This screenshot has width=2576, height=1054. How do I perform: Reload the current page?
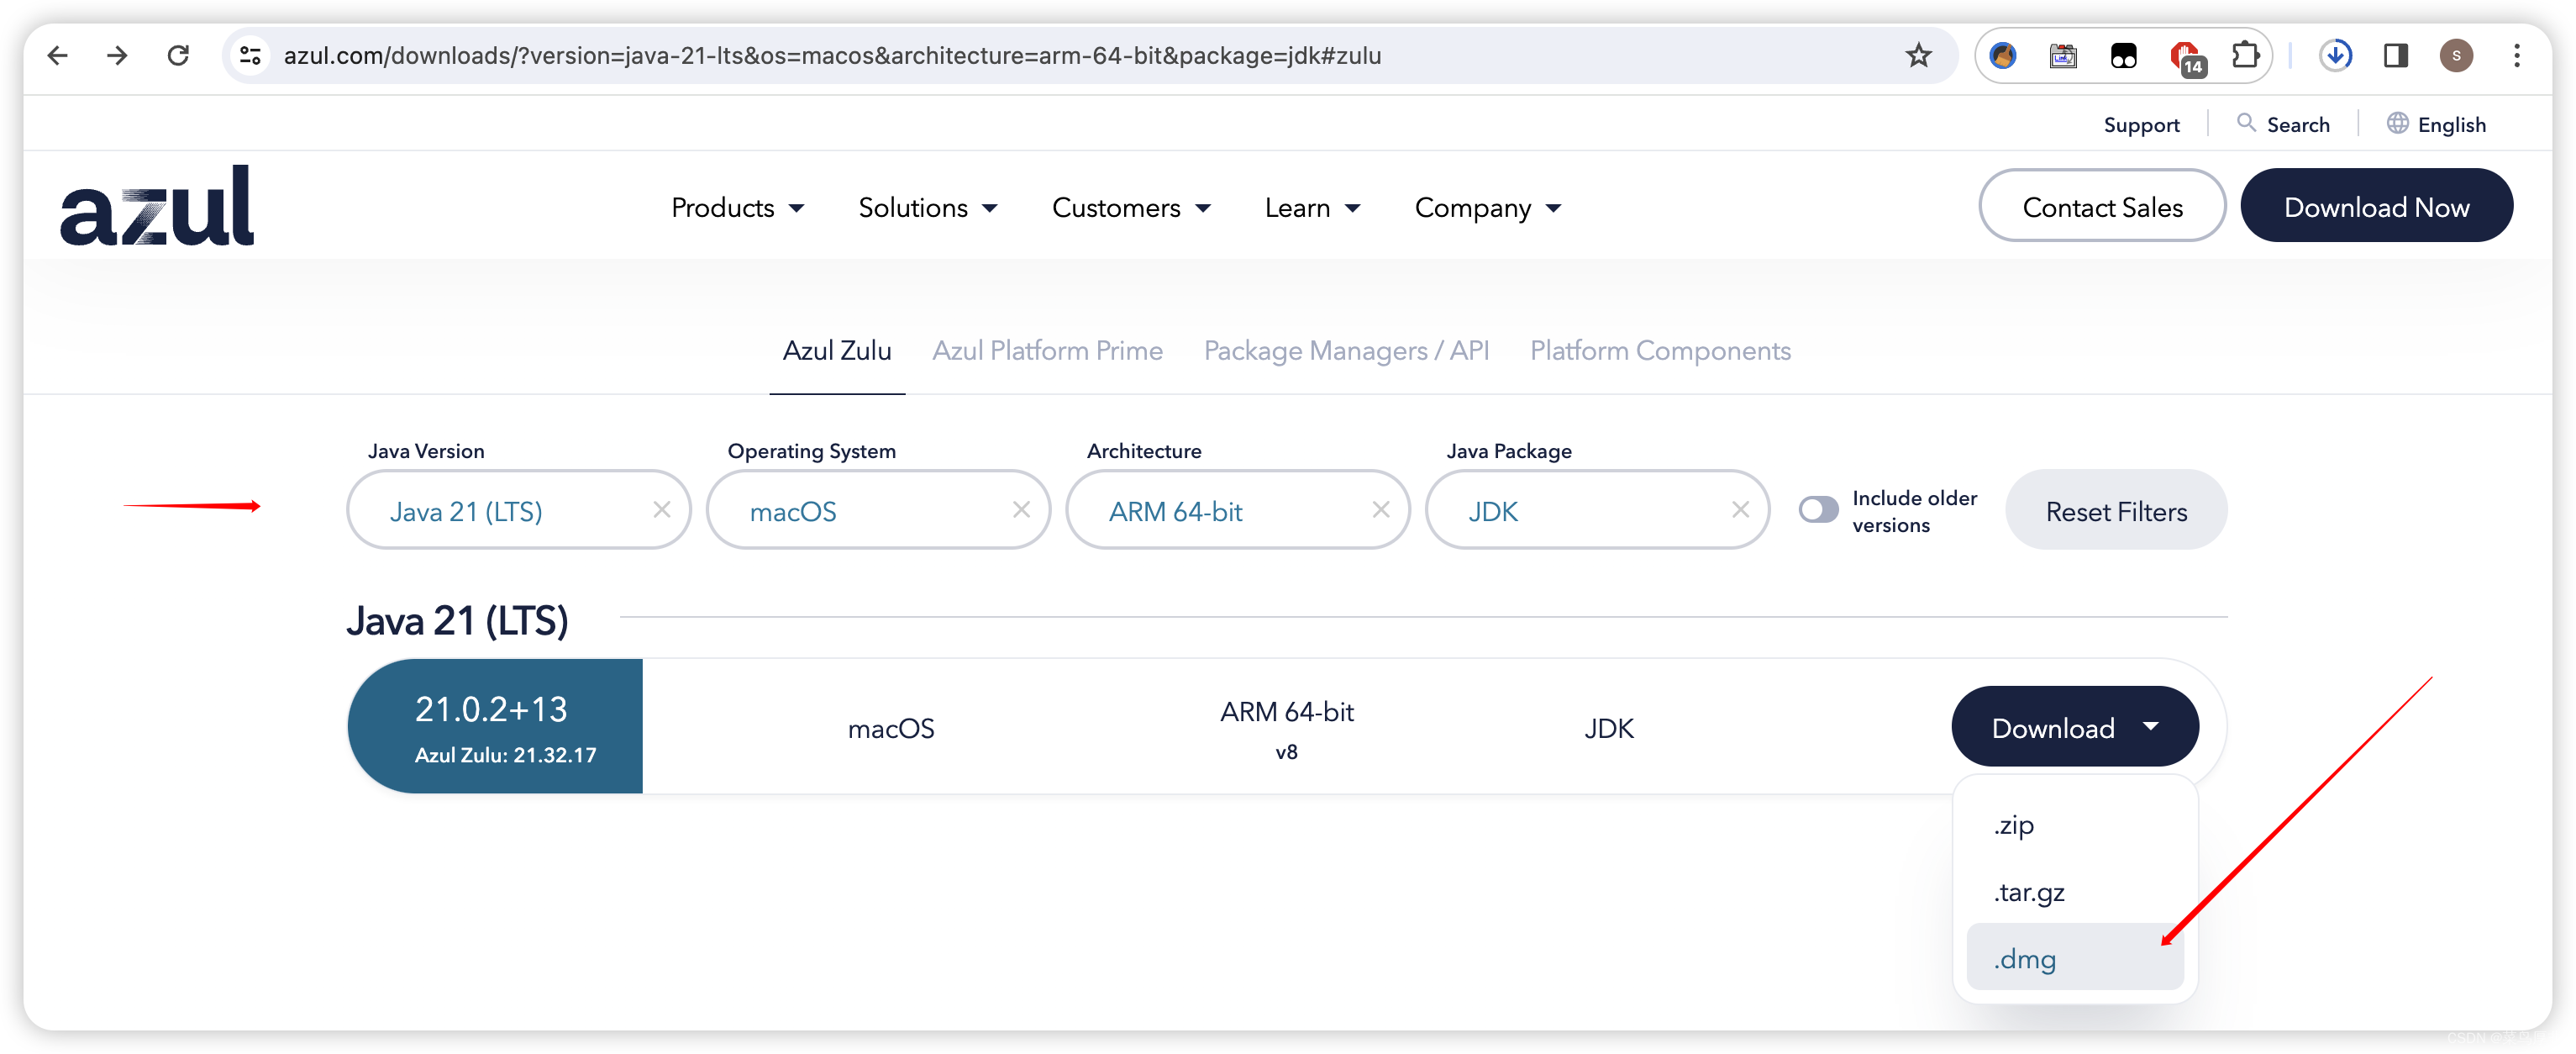click(178, 55)
